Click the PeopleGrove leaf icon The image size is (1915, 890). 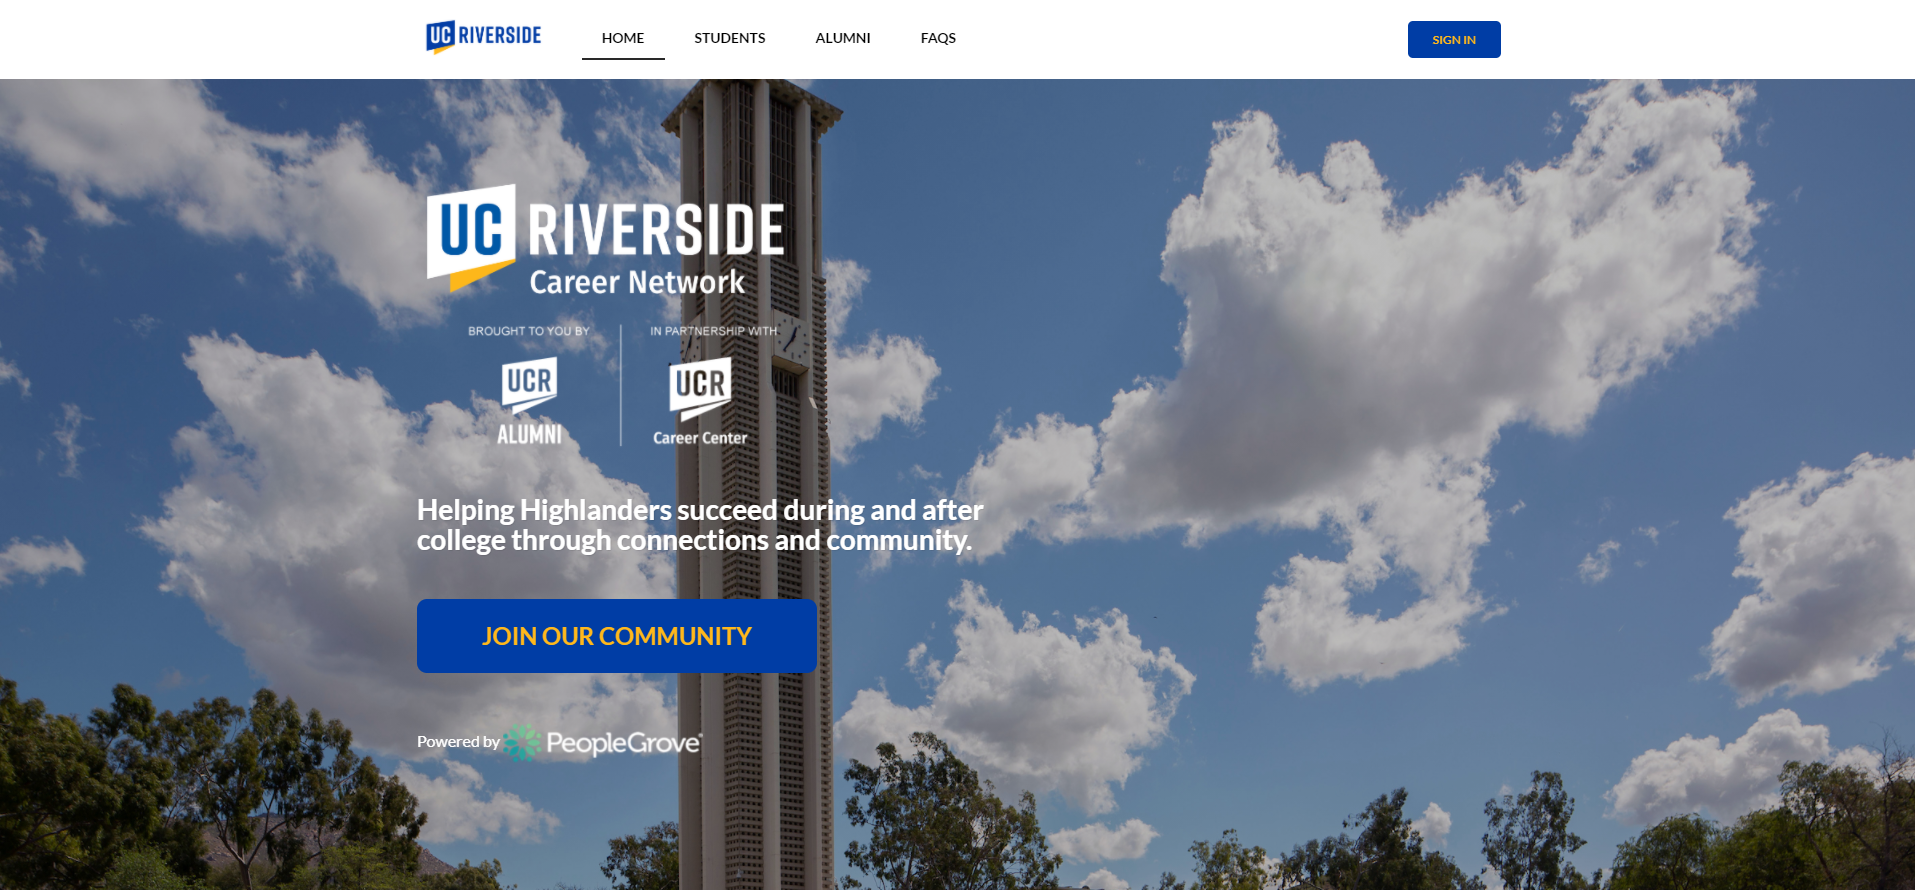[x=522, y=742]
